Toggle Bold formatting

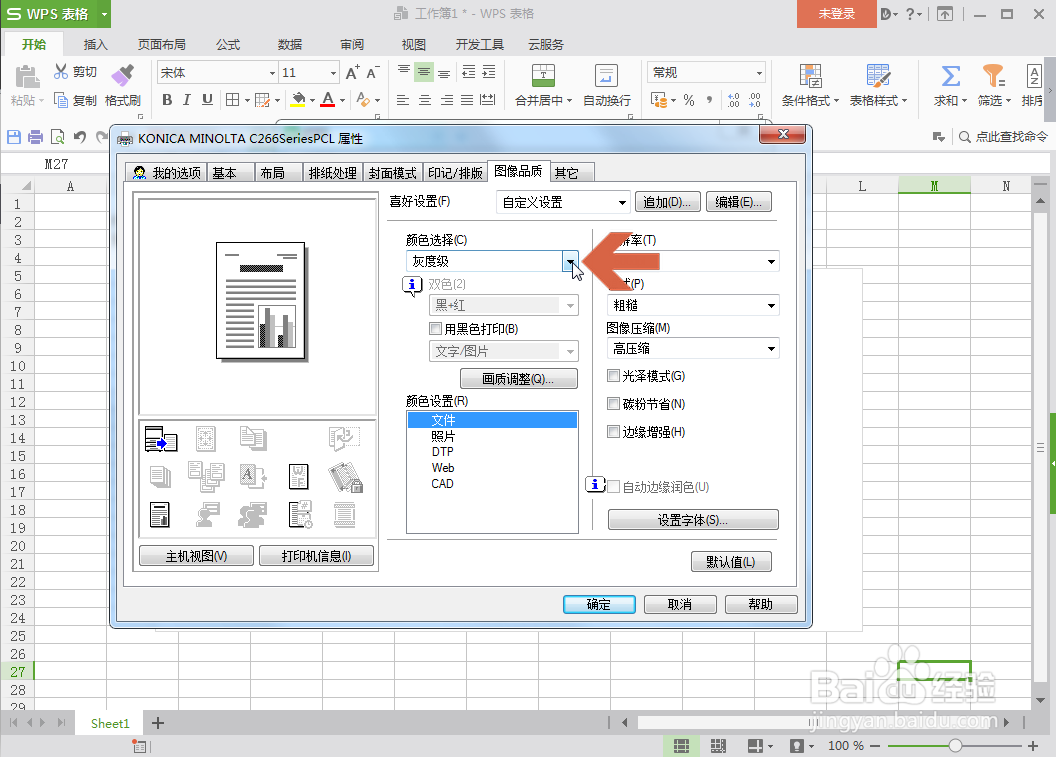(167, 100)
